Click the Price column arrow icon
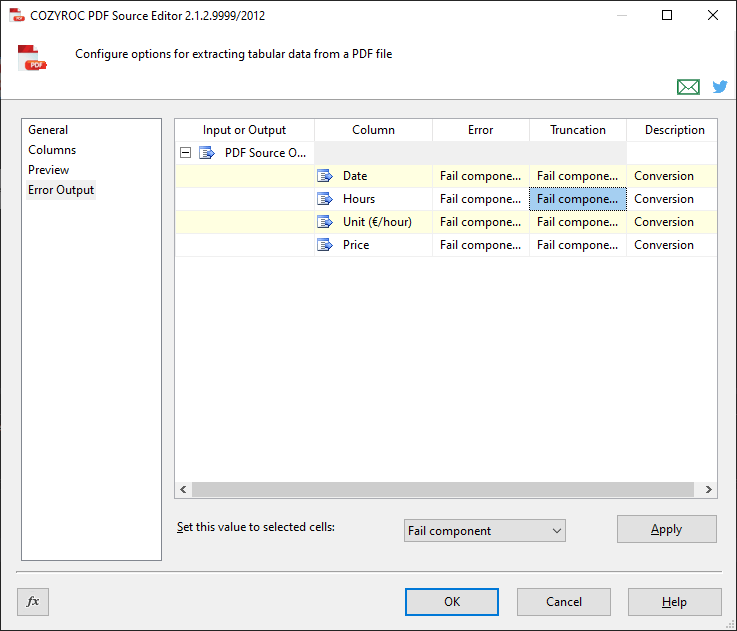737x631 pixels. tap(325, 245)
